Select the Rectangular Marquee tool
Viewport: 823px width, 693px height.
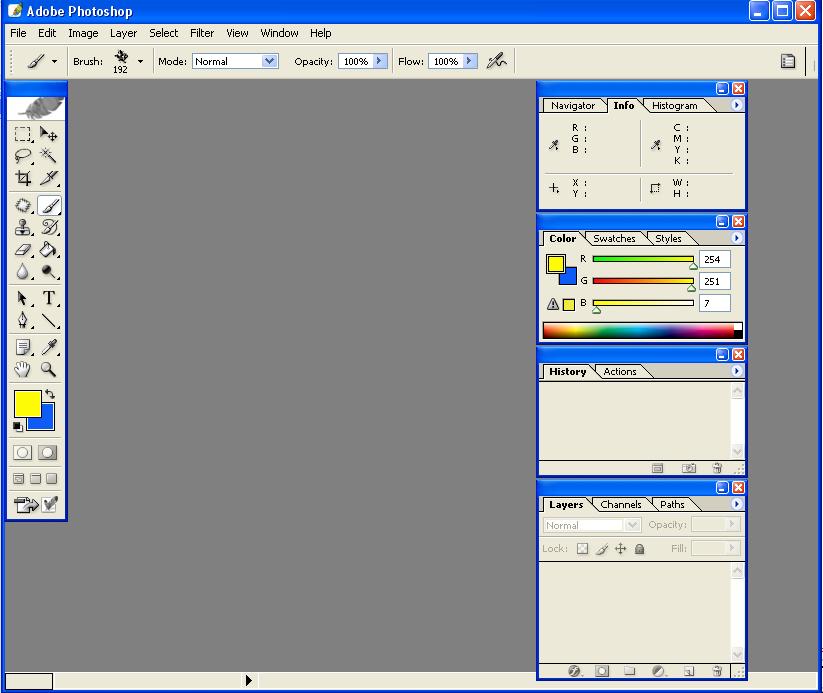[22, 134]
